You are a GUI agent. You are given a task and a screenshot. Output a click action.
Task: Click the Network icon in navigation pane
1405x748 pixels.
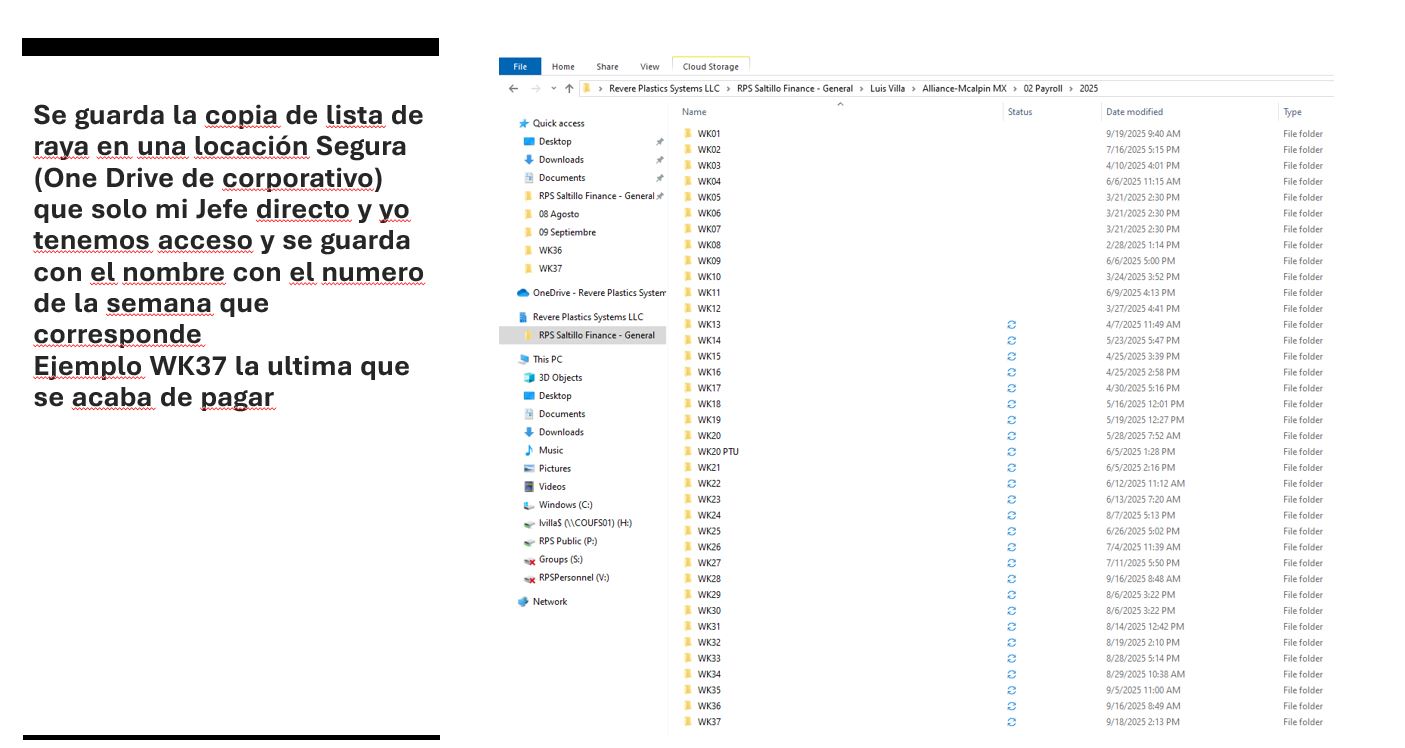pos(523,602)
